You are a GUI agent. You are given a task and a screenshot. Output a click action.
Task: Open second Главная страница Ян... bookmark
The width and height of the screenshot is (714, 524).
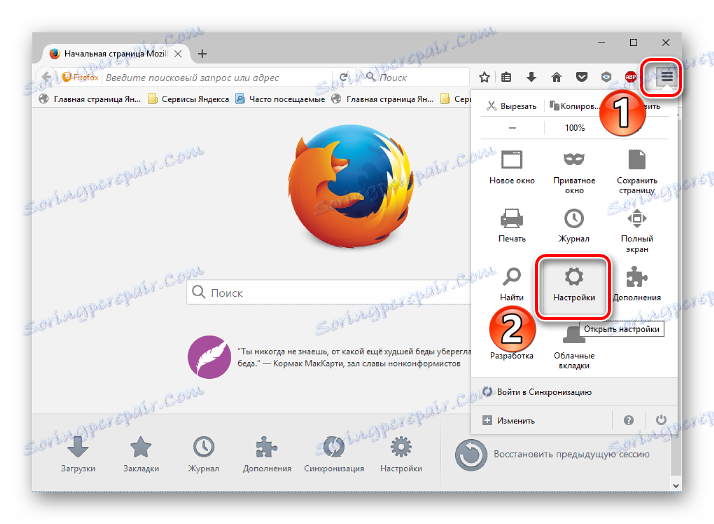click(x=382, y=99)
